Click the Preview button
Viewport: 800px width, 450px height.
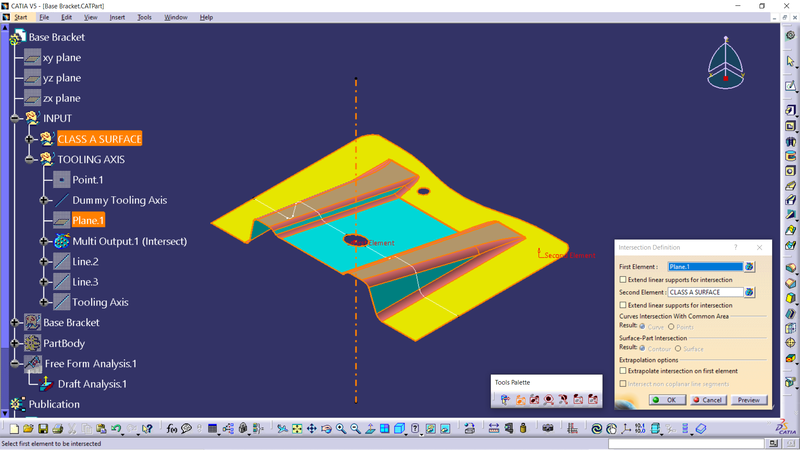[748, 400]
